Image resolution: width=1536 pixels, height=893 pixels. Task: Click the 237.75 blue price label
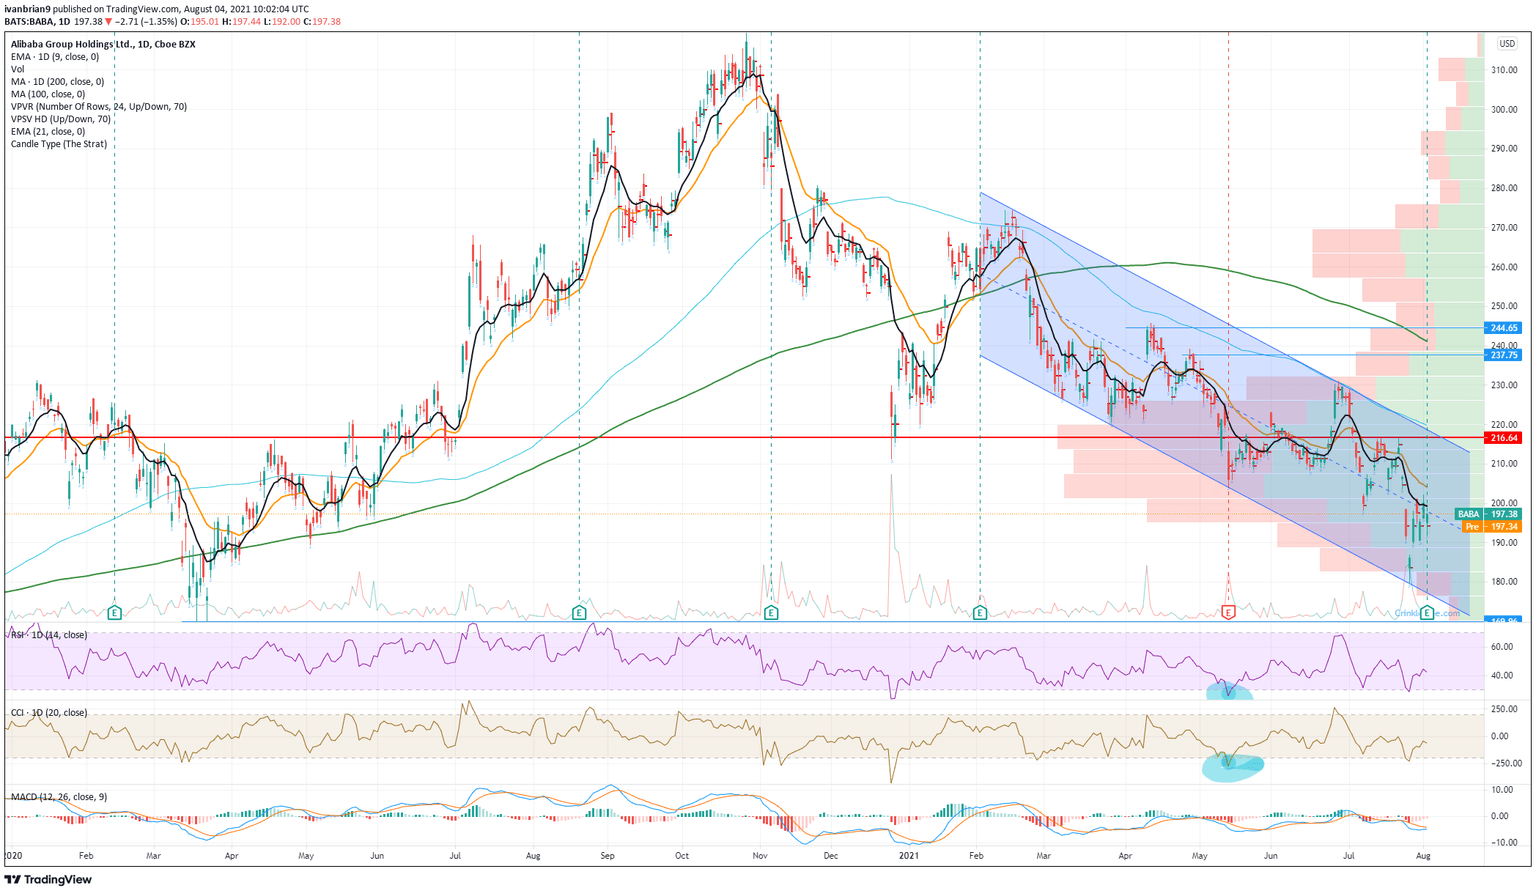[1504, 355]
